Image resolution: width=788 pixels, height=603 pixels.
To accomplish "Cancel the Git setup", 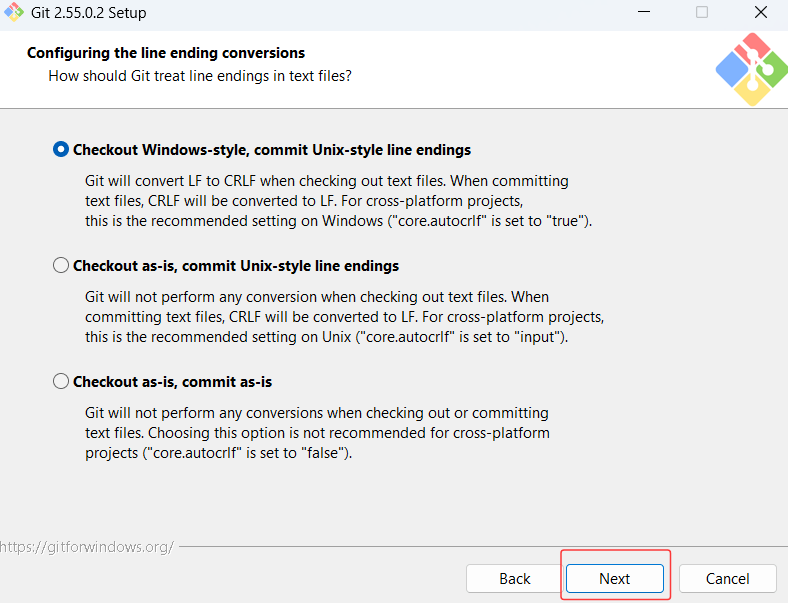I will tap(728, 578).
